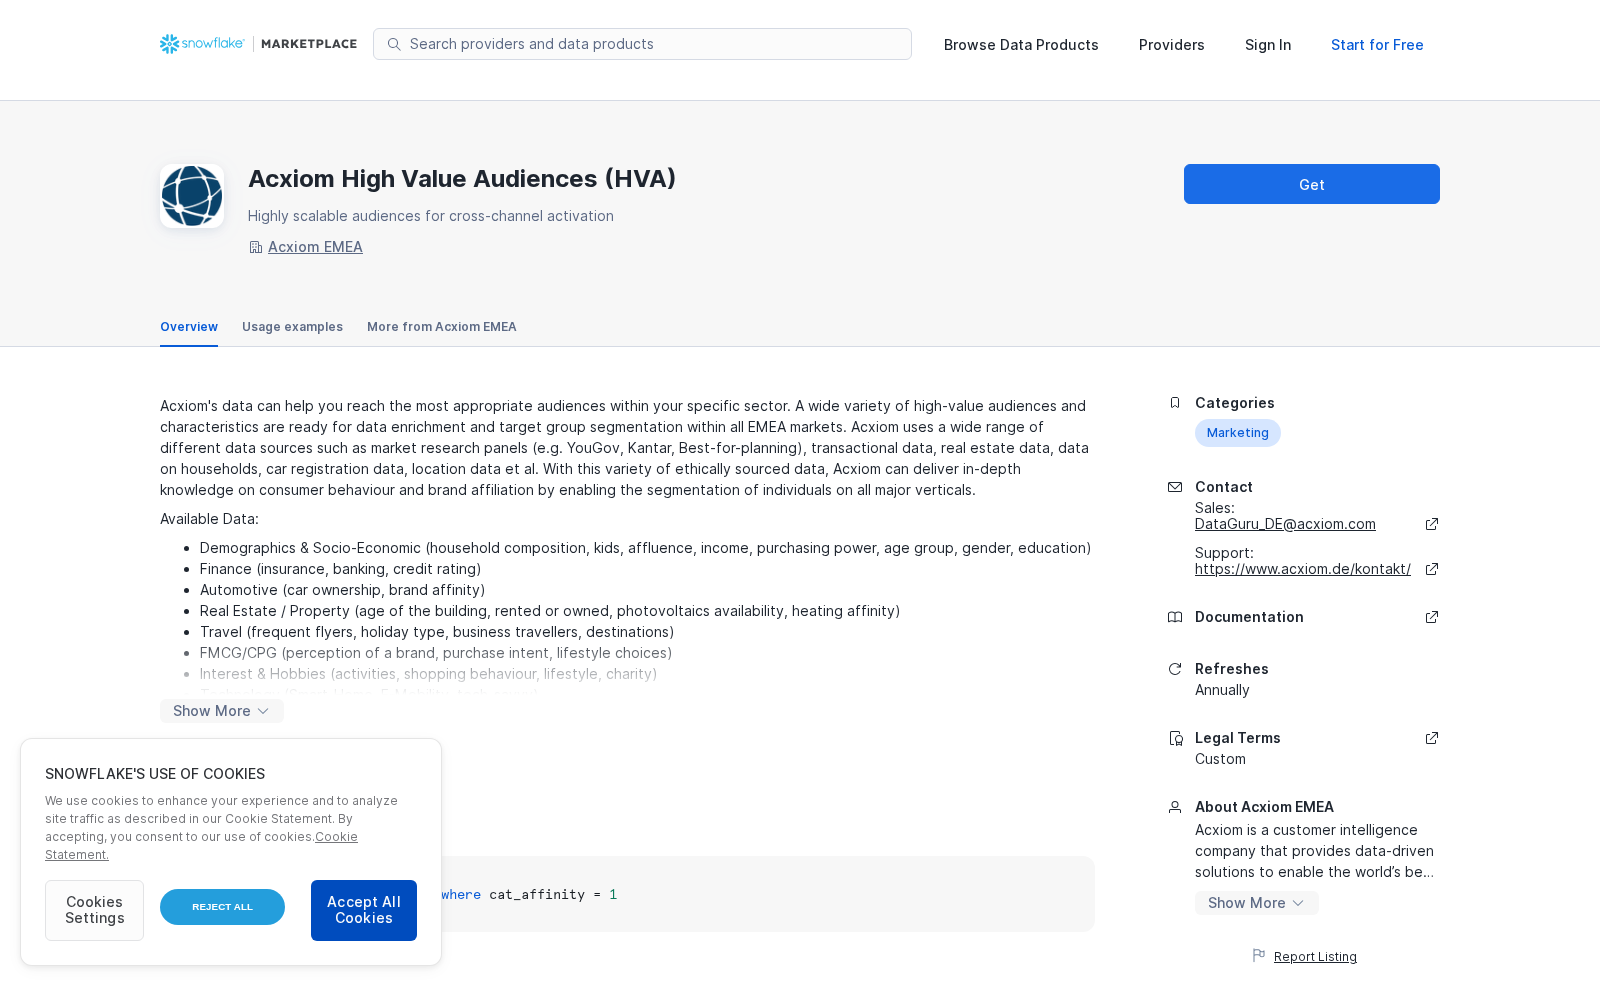Open the Support URL external link icon

1432,569
